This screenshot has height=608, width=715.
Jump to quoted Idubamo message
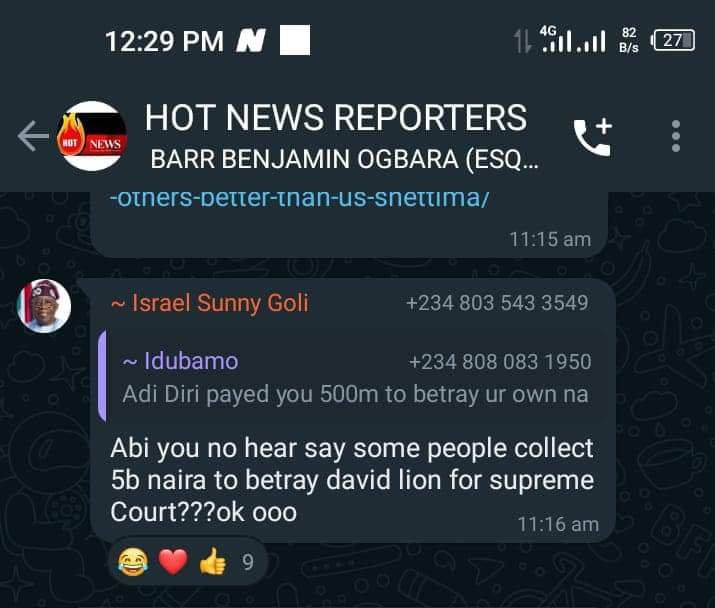pos(352,377)
